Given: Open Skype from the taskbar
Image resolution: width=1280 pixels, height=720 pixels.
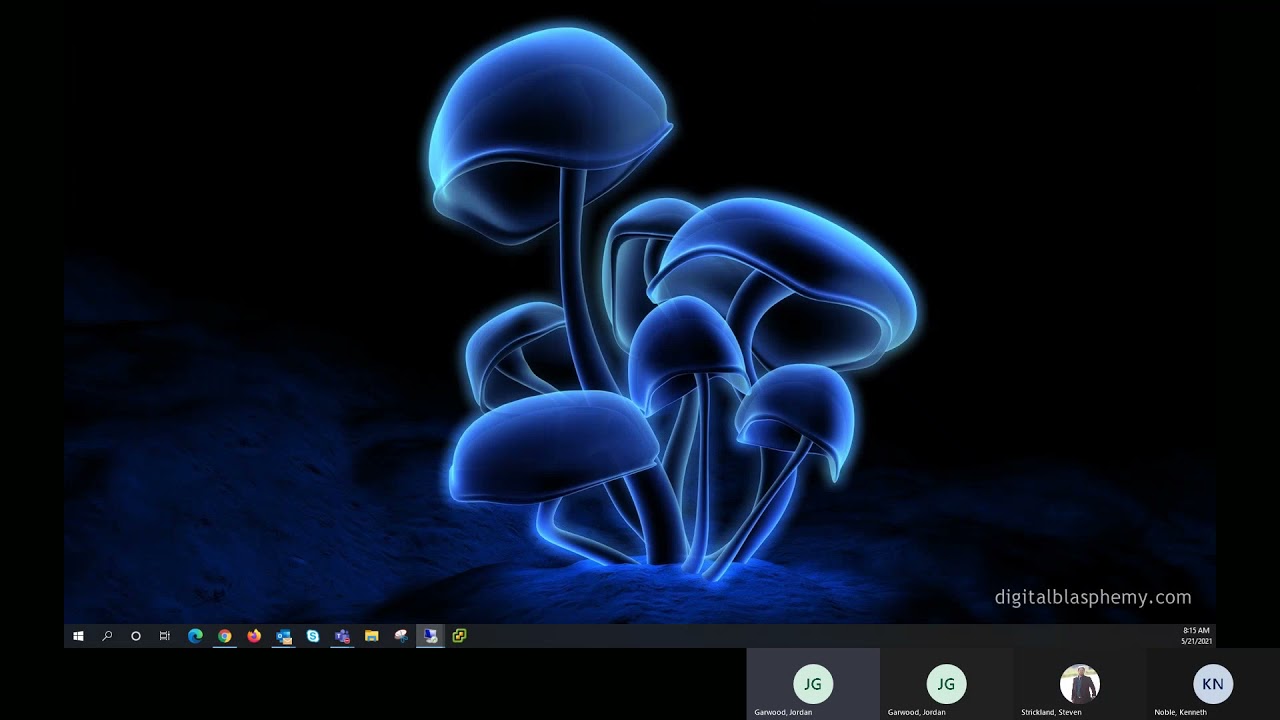Looking at the screenshot, I should (313, 636).
